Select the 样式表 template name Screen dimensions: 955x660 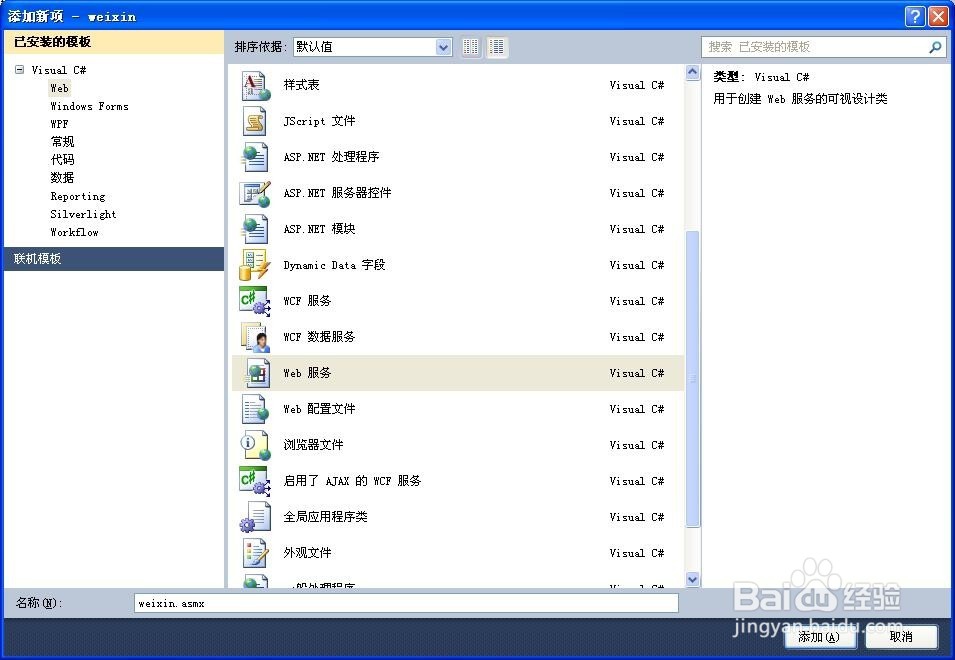pyautogui.click(x=301, y=85)
